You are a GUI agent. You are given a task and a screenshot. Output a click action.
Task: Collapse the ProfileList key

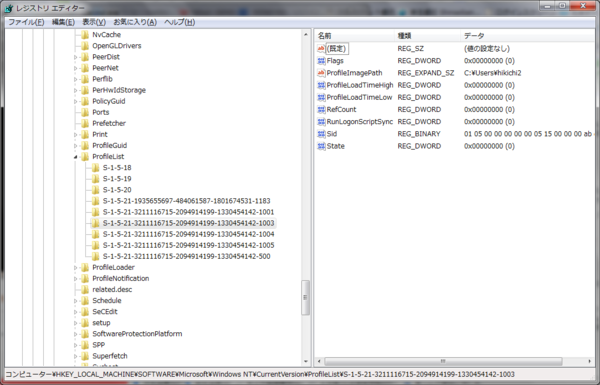(75, 157)
